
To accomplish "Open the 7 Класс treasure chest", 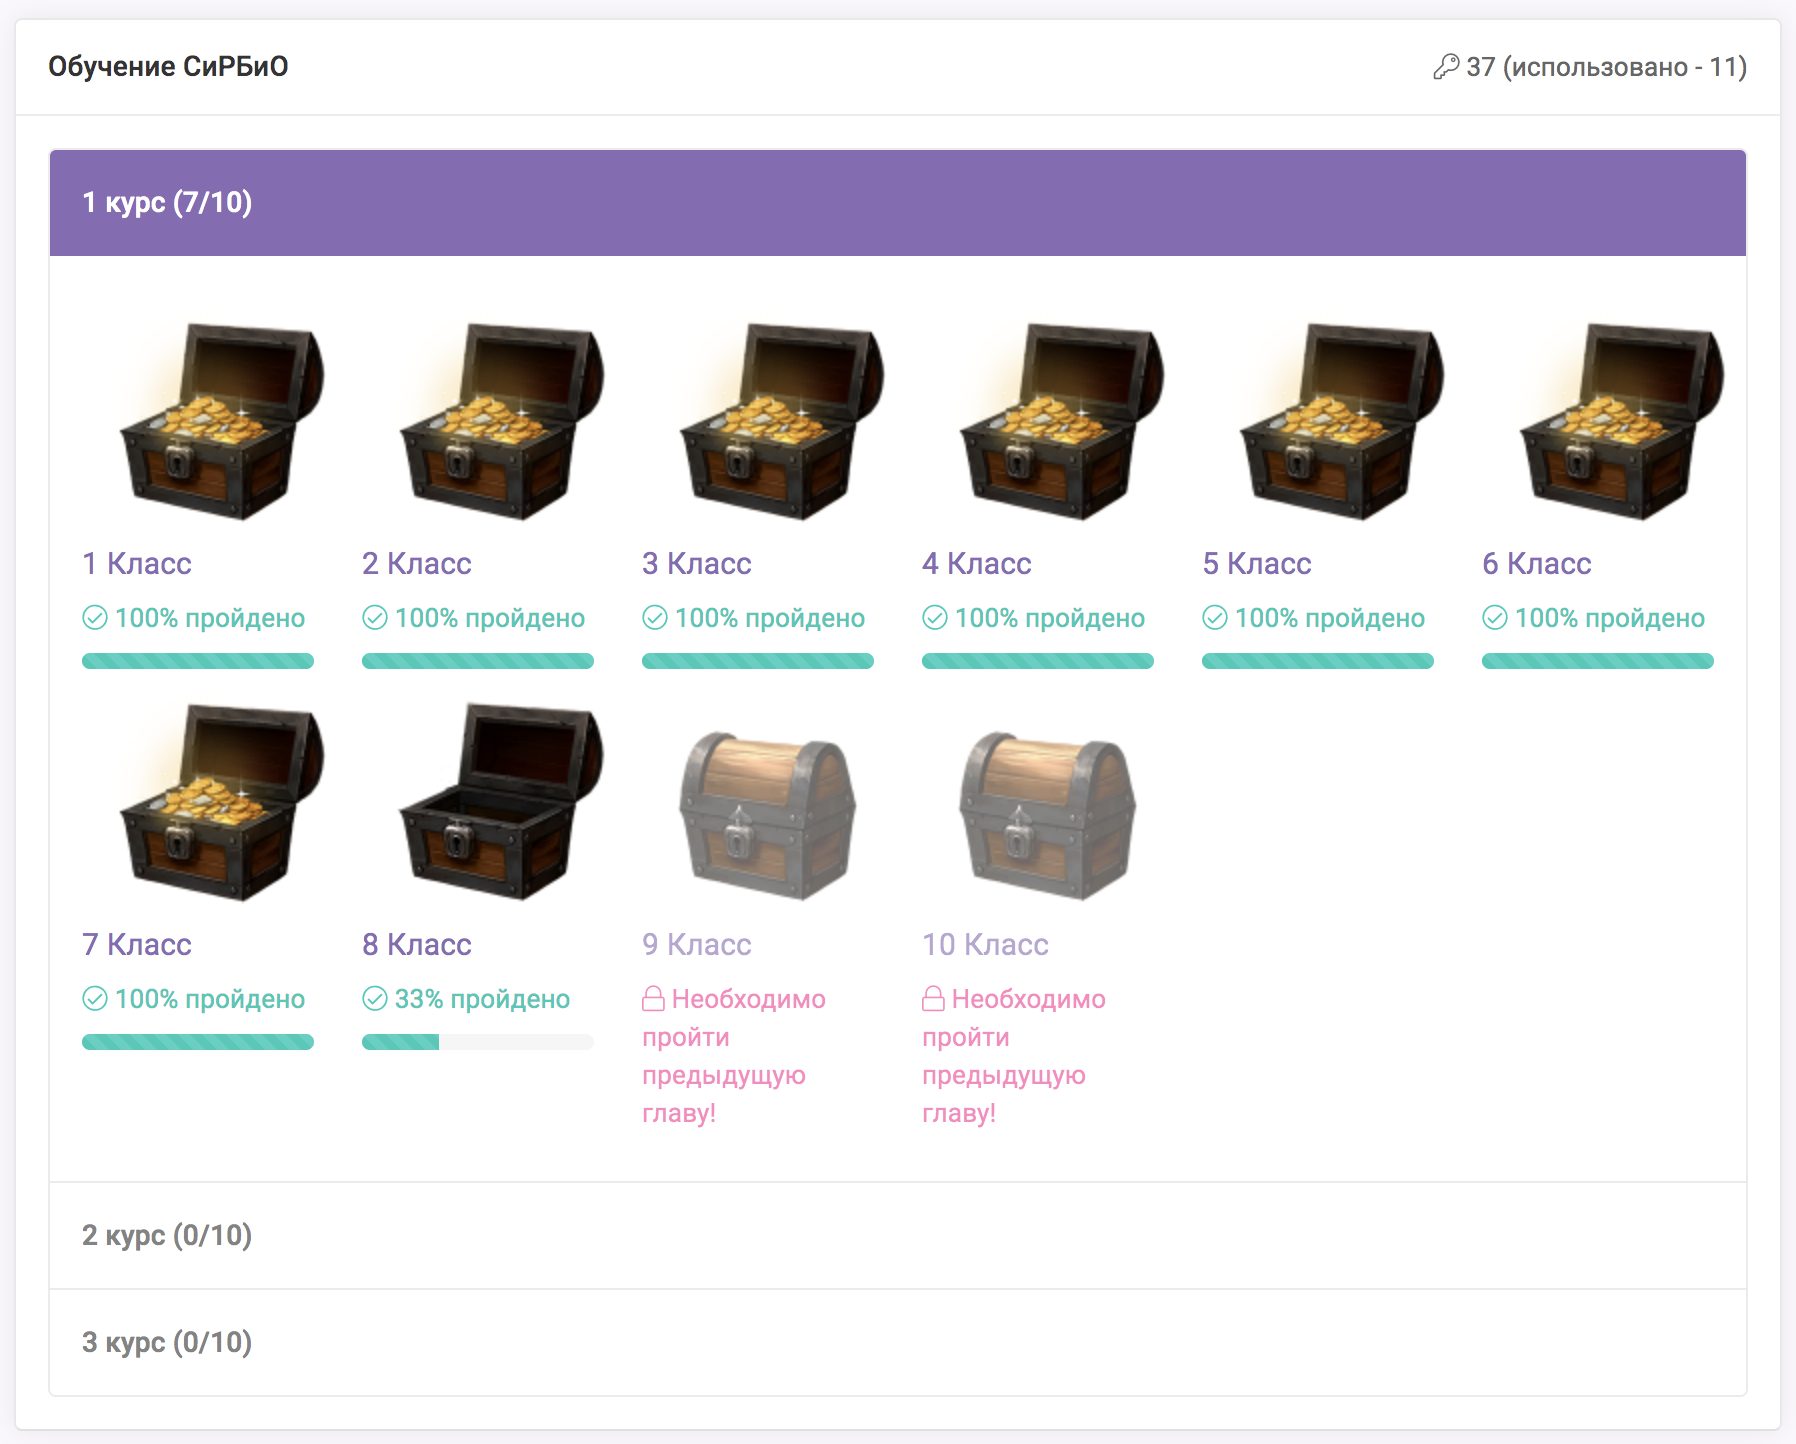I will pos(222,802).
